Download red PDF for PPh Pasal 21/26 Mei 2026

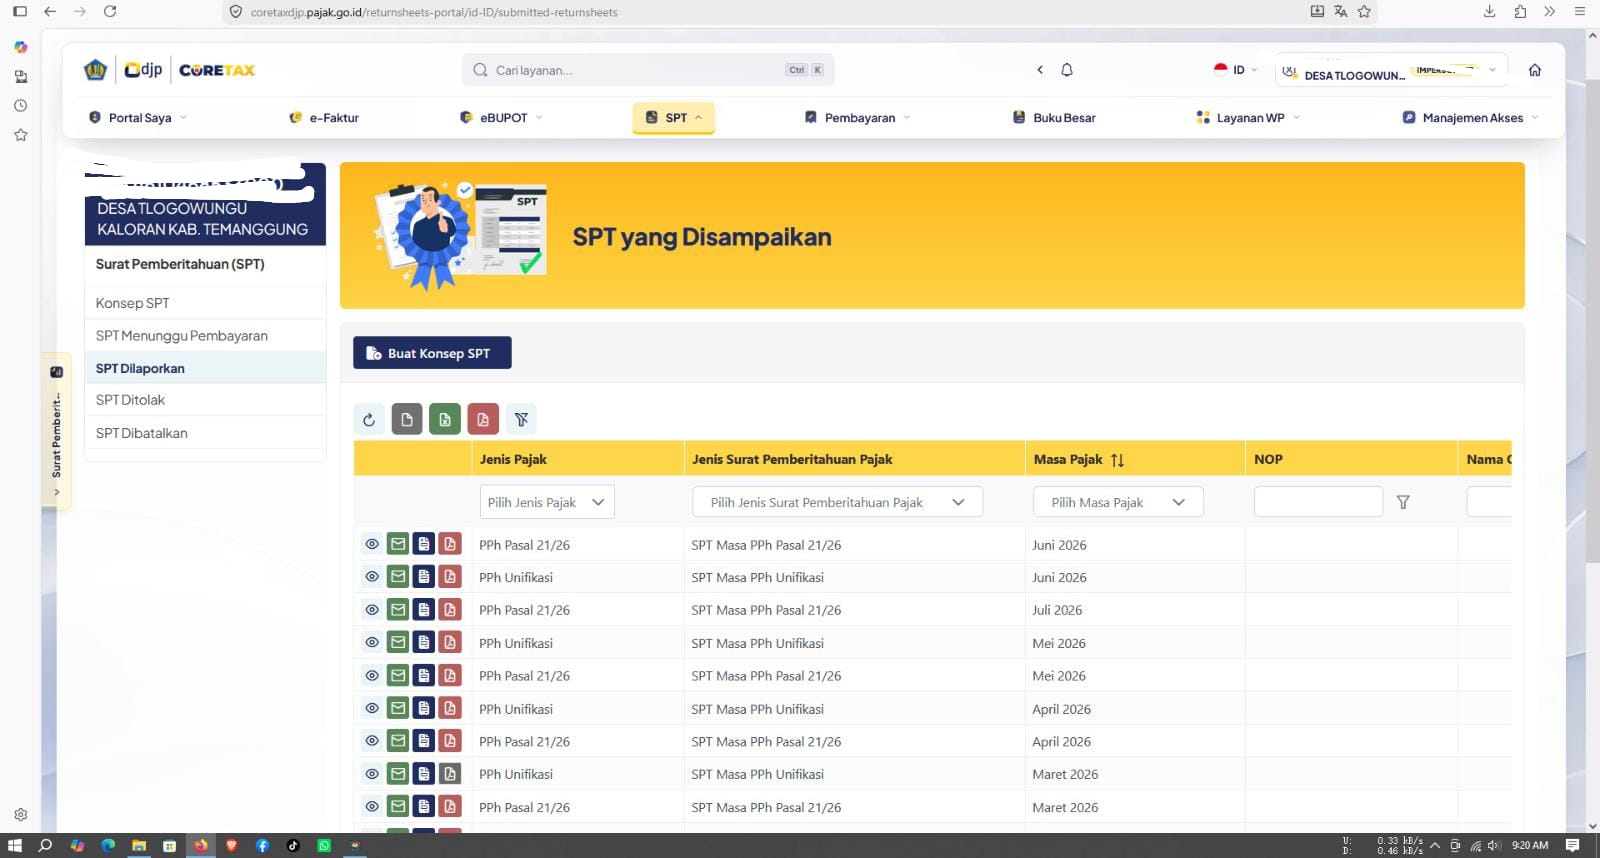(450, 675)
